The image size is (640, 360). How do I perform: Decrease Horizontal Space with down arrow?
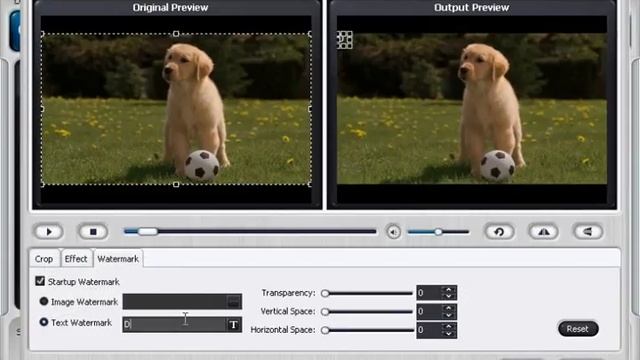coord(449,334)
